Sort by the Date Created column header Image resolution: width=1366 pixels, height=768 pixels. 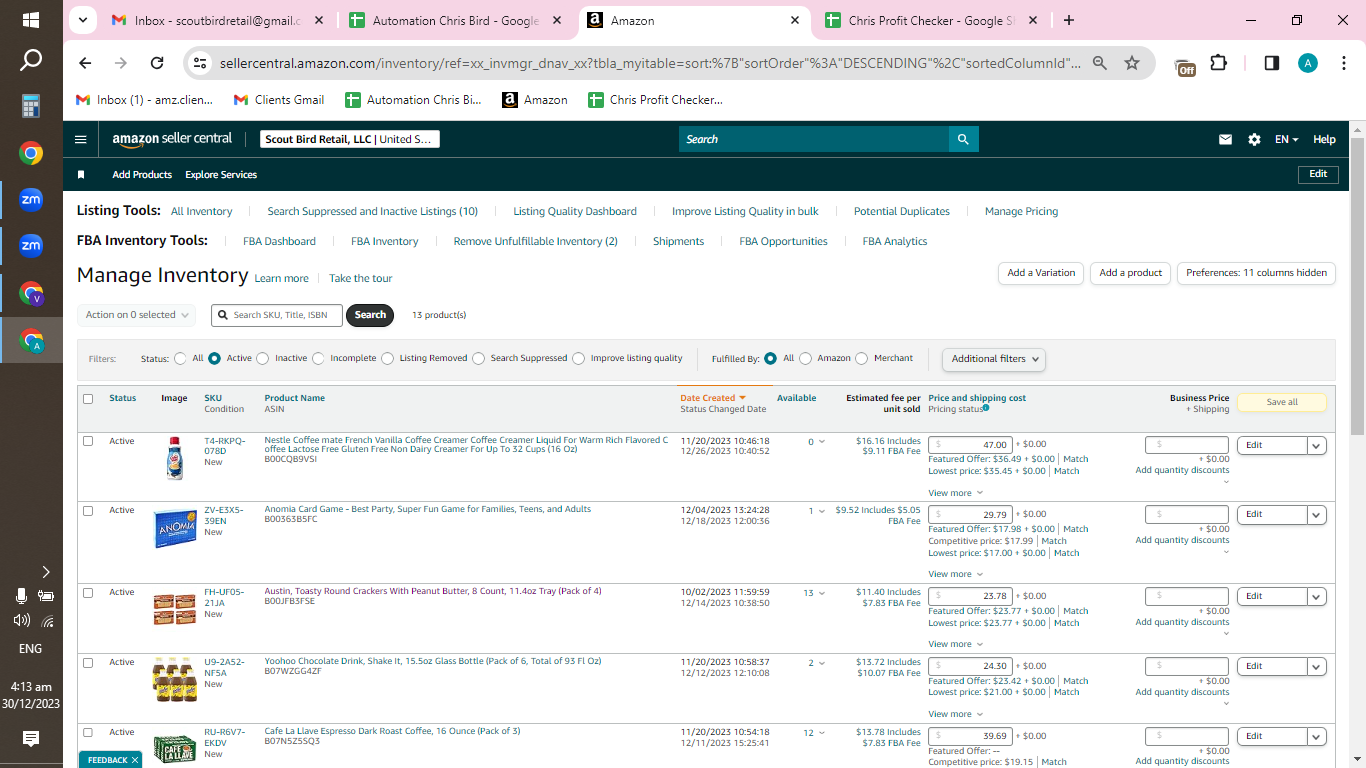tap(713, 398)
